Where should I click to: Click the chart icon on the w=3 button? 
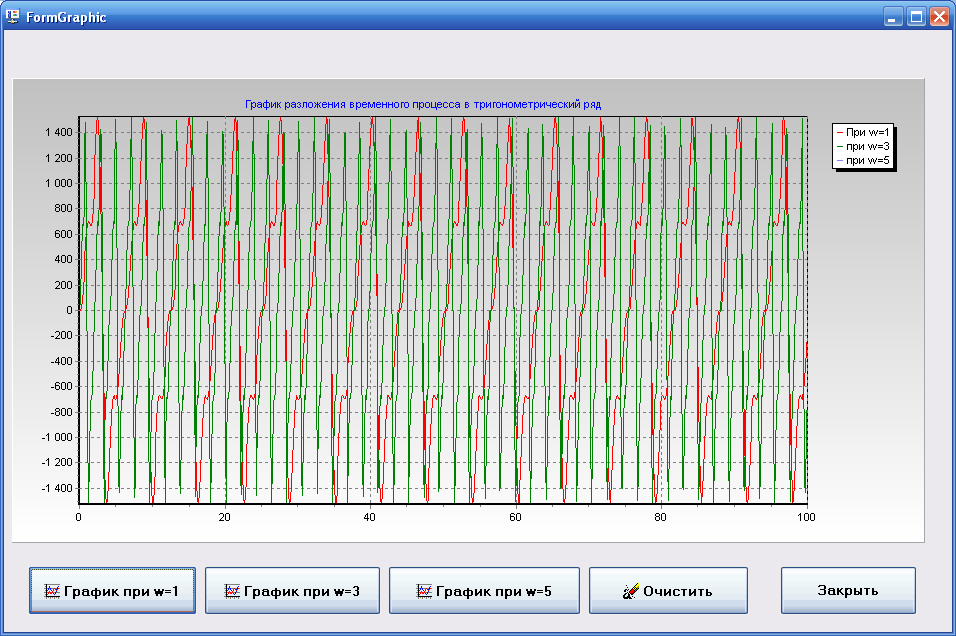click(x=232, y=591)
